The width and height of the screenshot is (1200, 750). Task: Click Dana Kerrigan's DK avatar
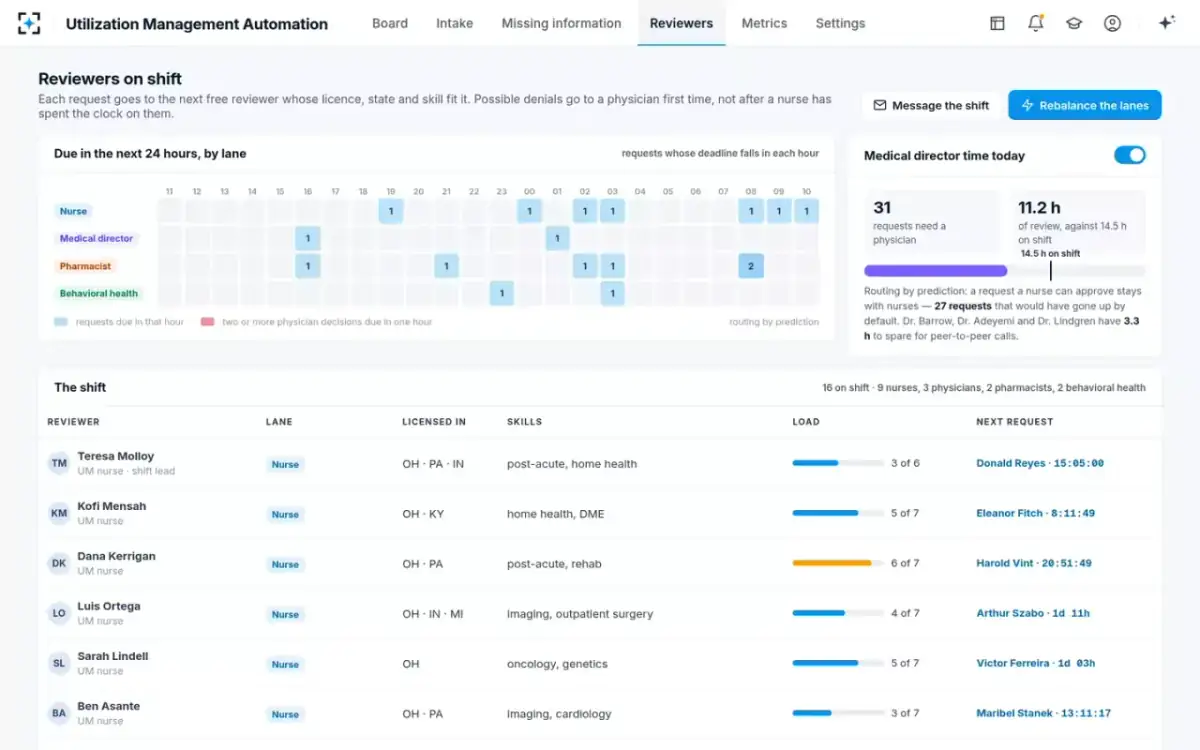point(59,563)
